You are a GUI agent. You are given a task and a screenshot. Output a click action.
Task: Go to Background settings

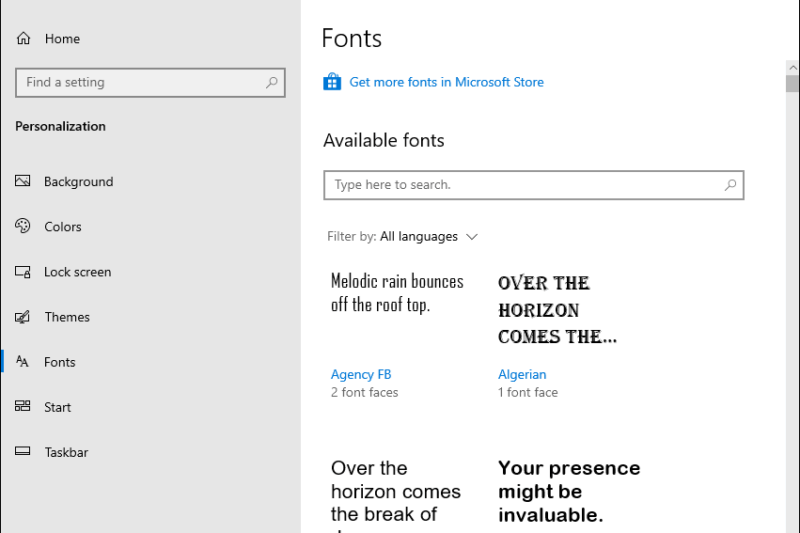coord(79,182)
